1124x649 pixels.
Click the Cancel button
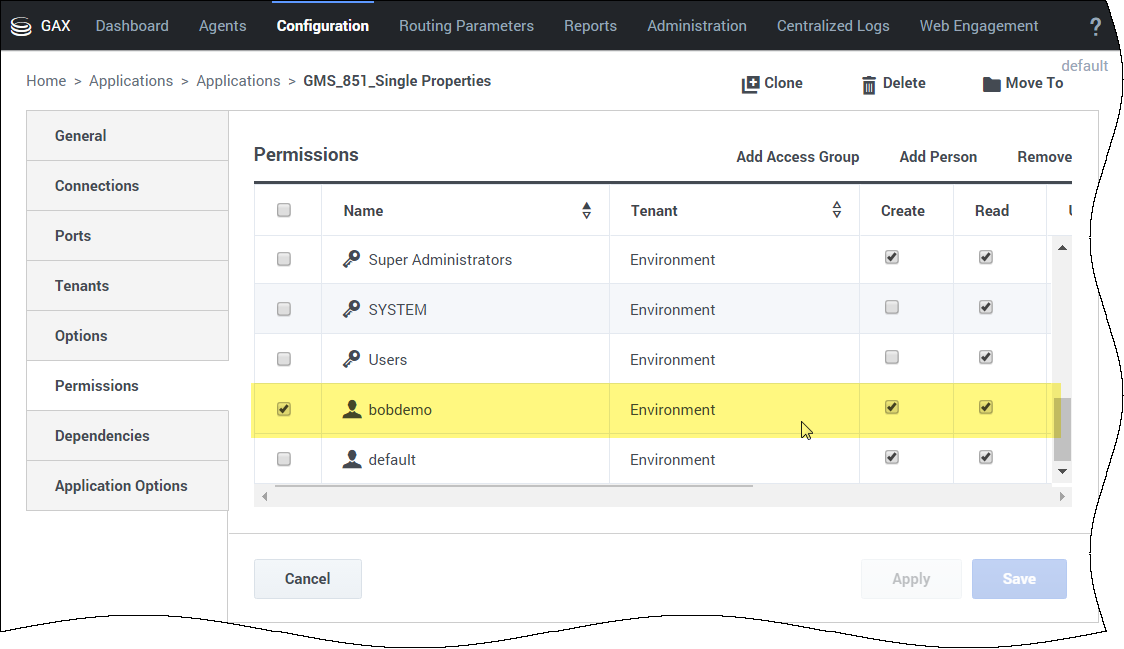pos(308,579)
